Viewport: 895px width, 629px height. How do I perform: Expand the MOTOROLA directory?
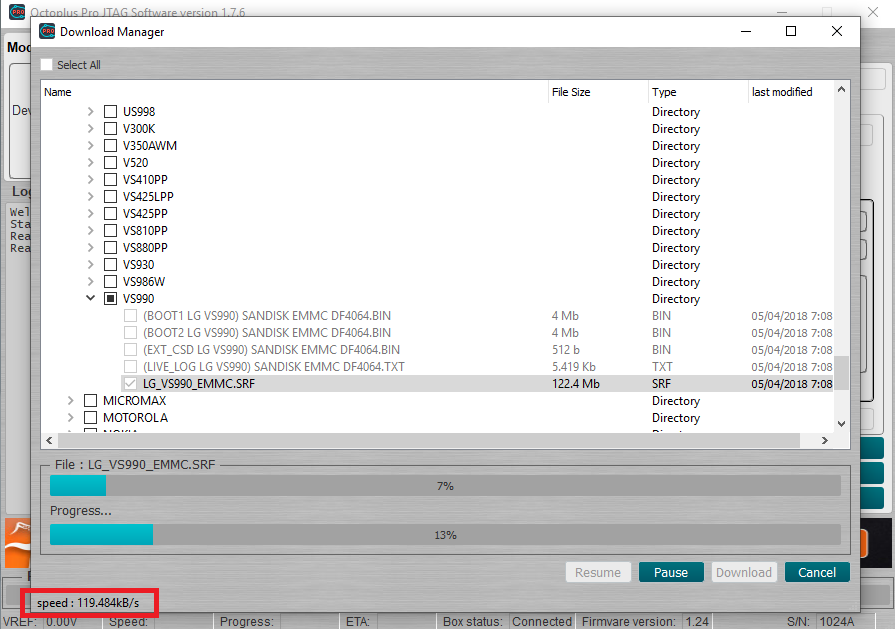pos(70,418)
